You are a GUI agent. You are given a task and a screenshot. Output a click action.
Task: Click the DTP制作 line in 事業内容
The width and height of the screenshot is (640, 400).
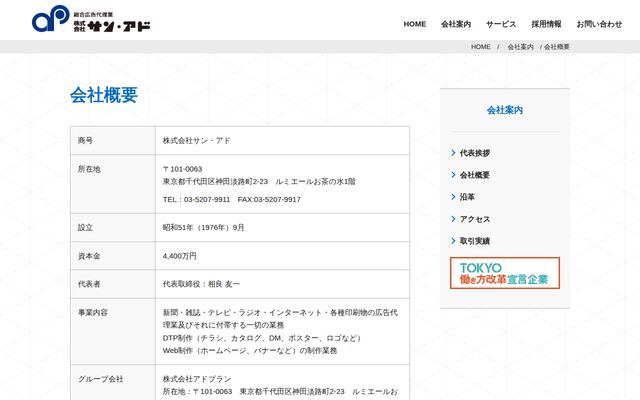click(x=262, y=338)
